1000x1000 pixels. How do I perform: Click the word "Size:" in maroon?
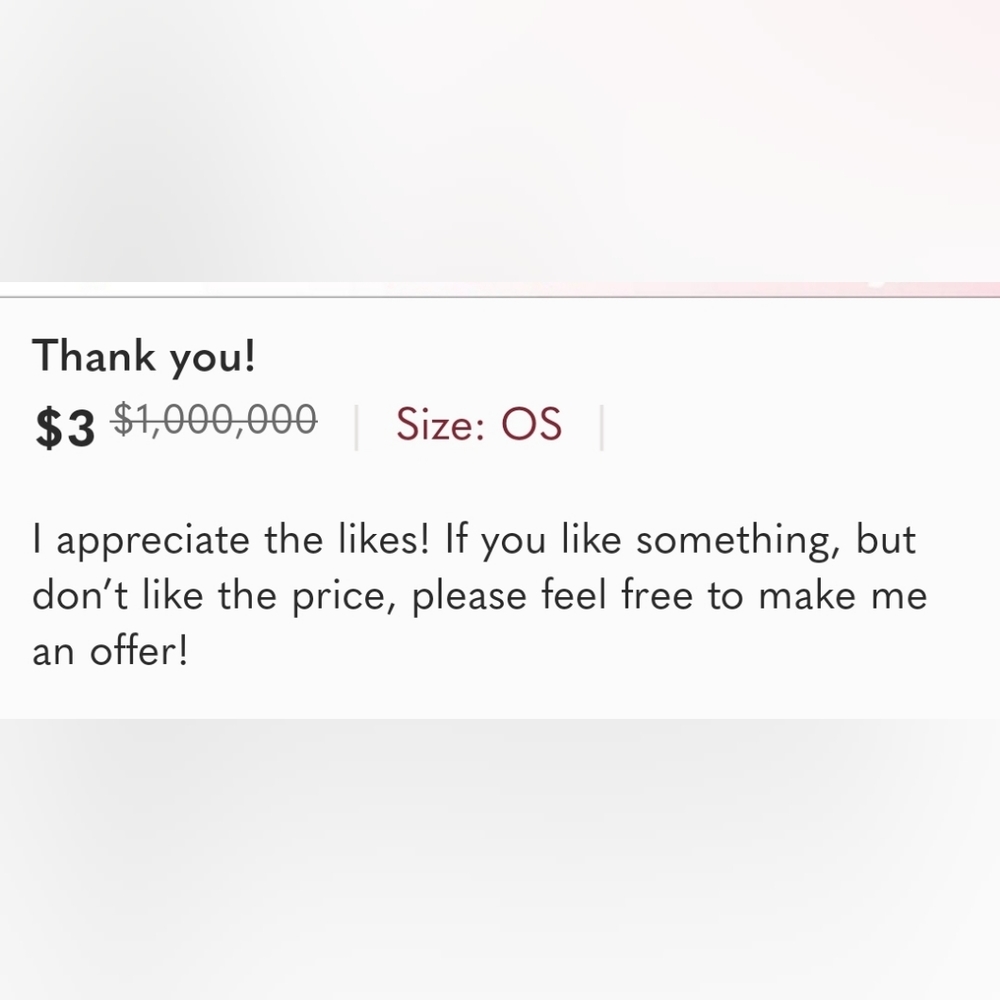441,424
